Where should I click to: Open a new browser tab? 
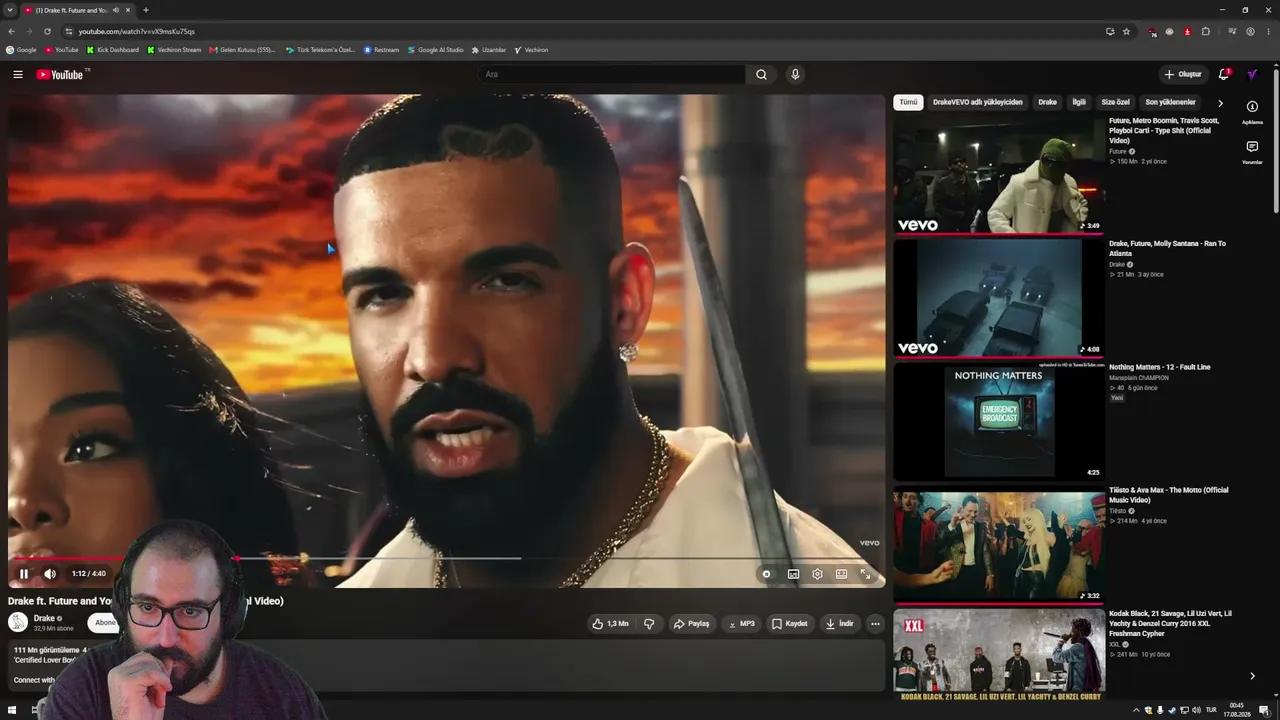click(145, 10)
